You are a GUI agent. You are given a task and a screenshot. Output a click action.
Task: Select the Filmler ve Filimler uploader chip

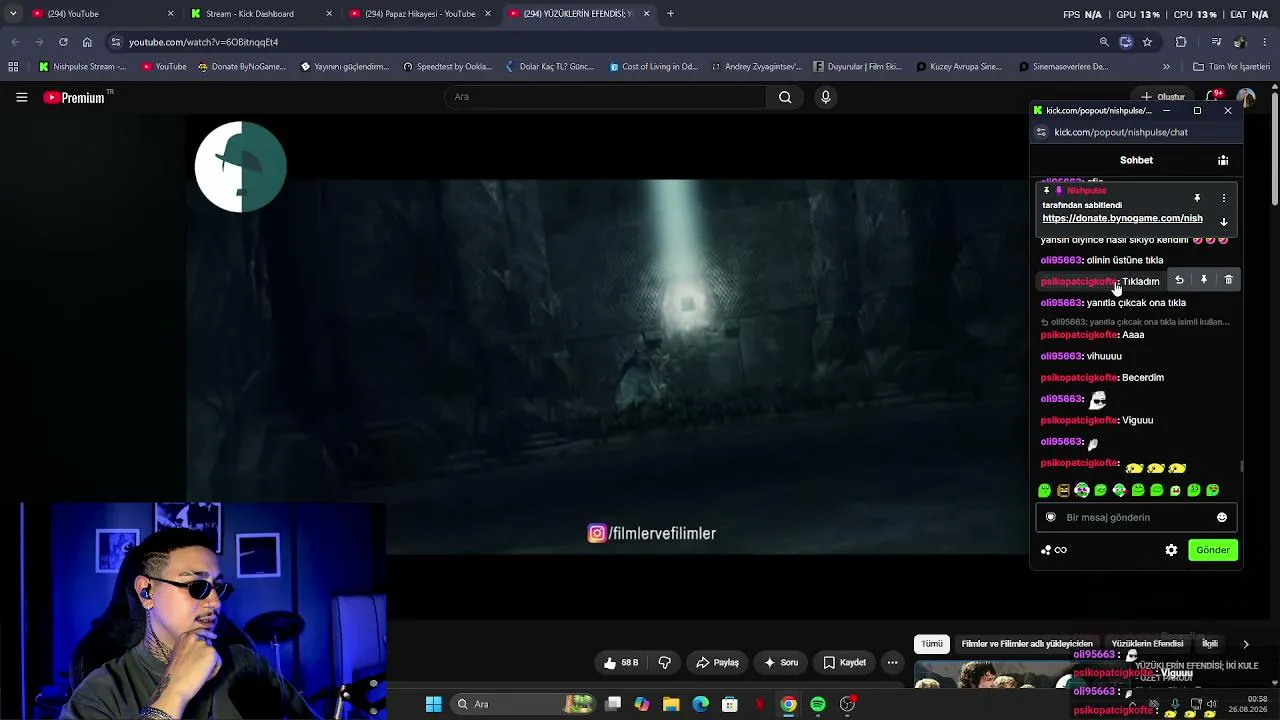[x=1027, y=644]
